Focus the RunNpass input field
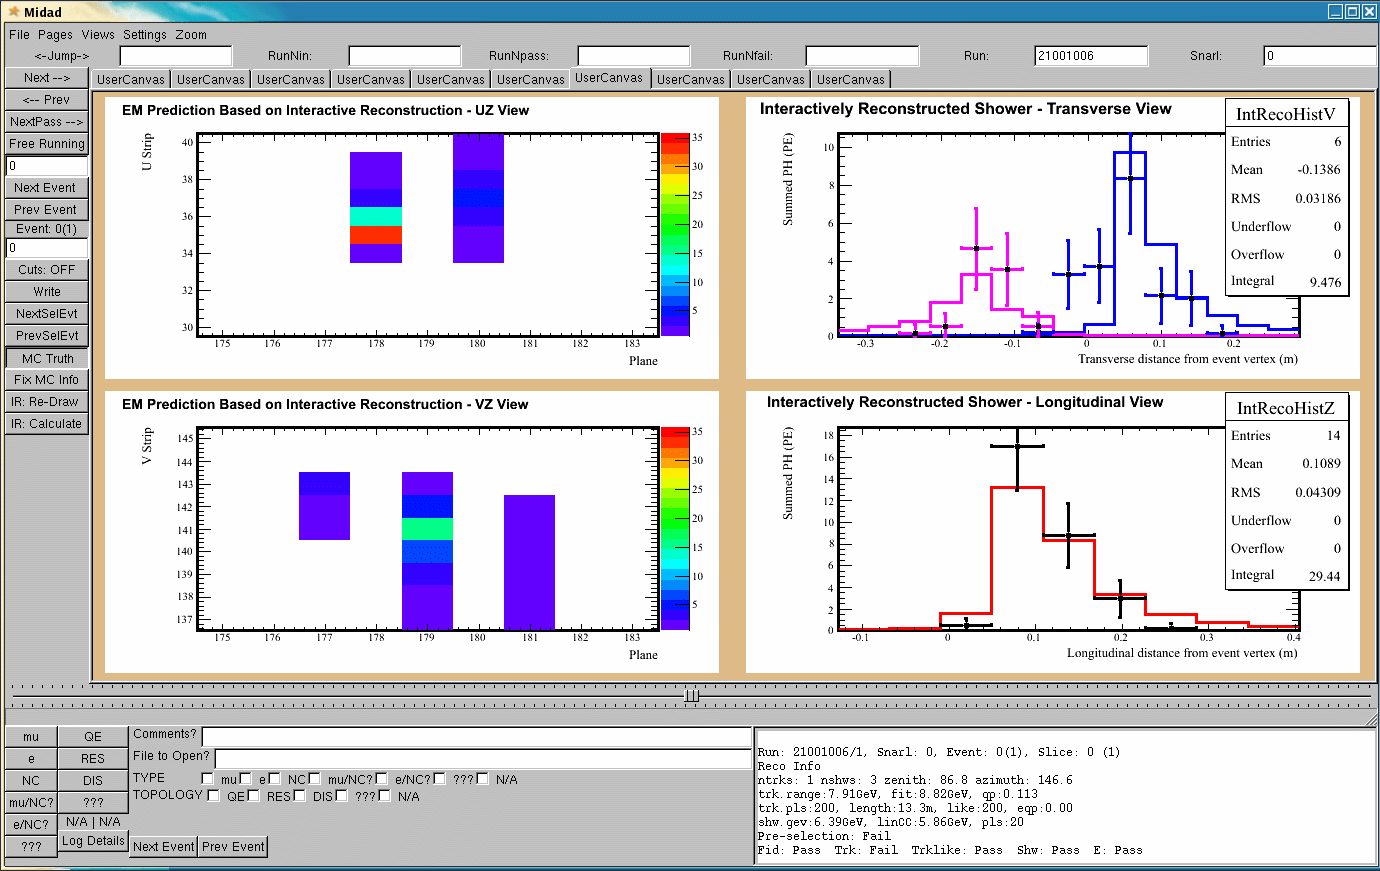1380x871 pixels. tap(634, 56)
